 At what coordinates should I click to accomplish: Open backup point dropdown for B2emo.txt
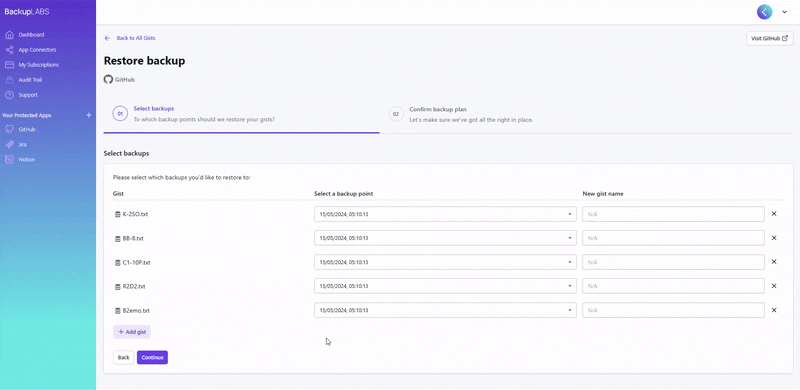pyautogui.click(x=445, y=310)
